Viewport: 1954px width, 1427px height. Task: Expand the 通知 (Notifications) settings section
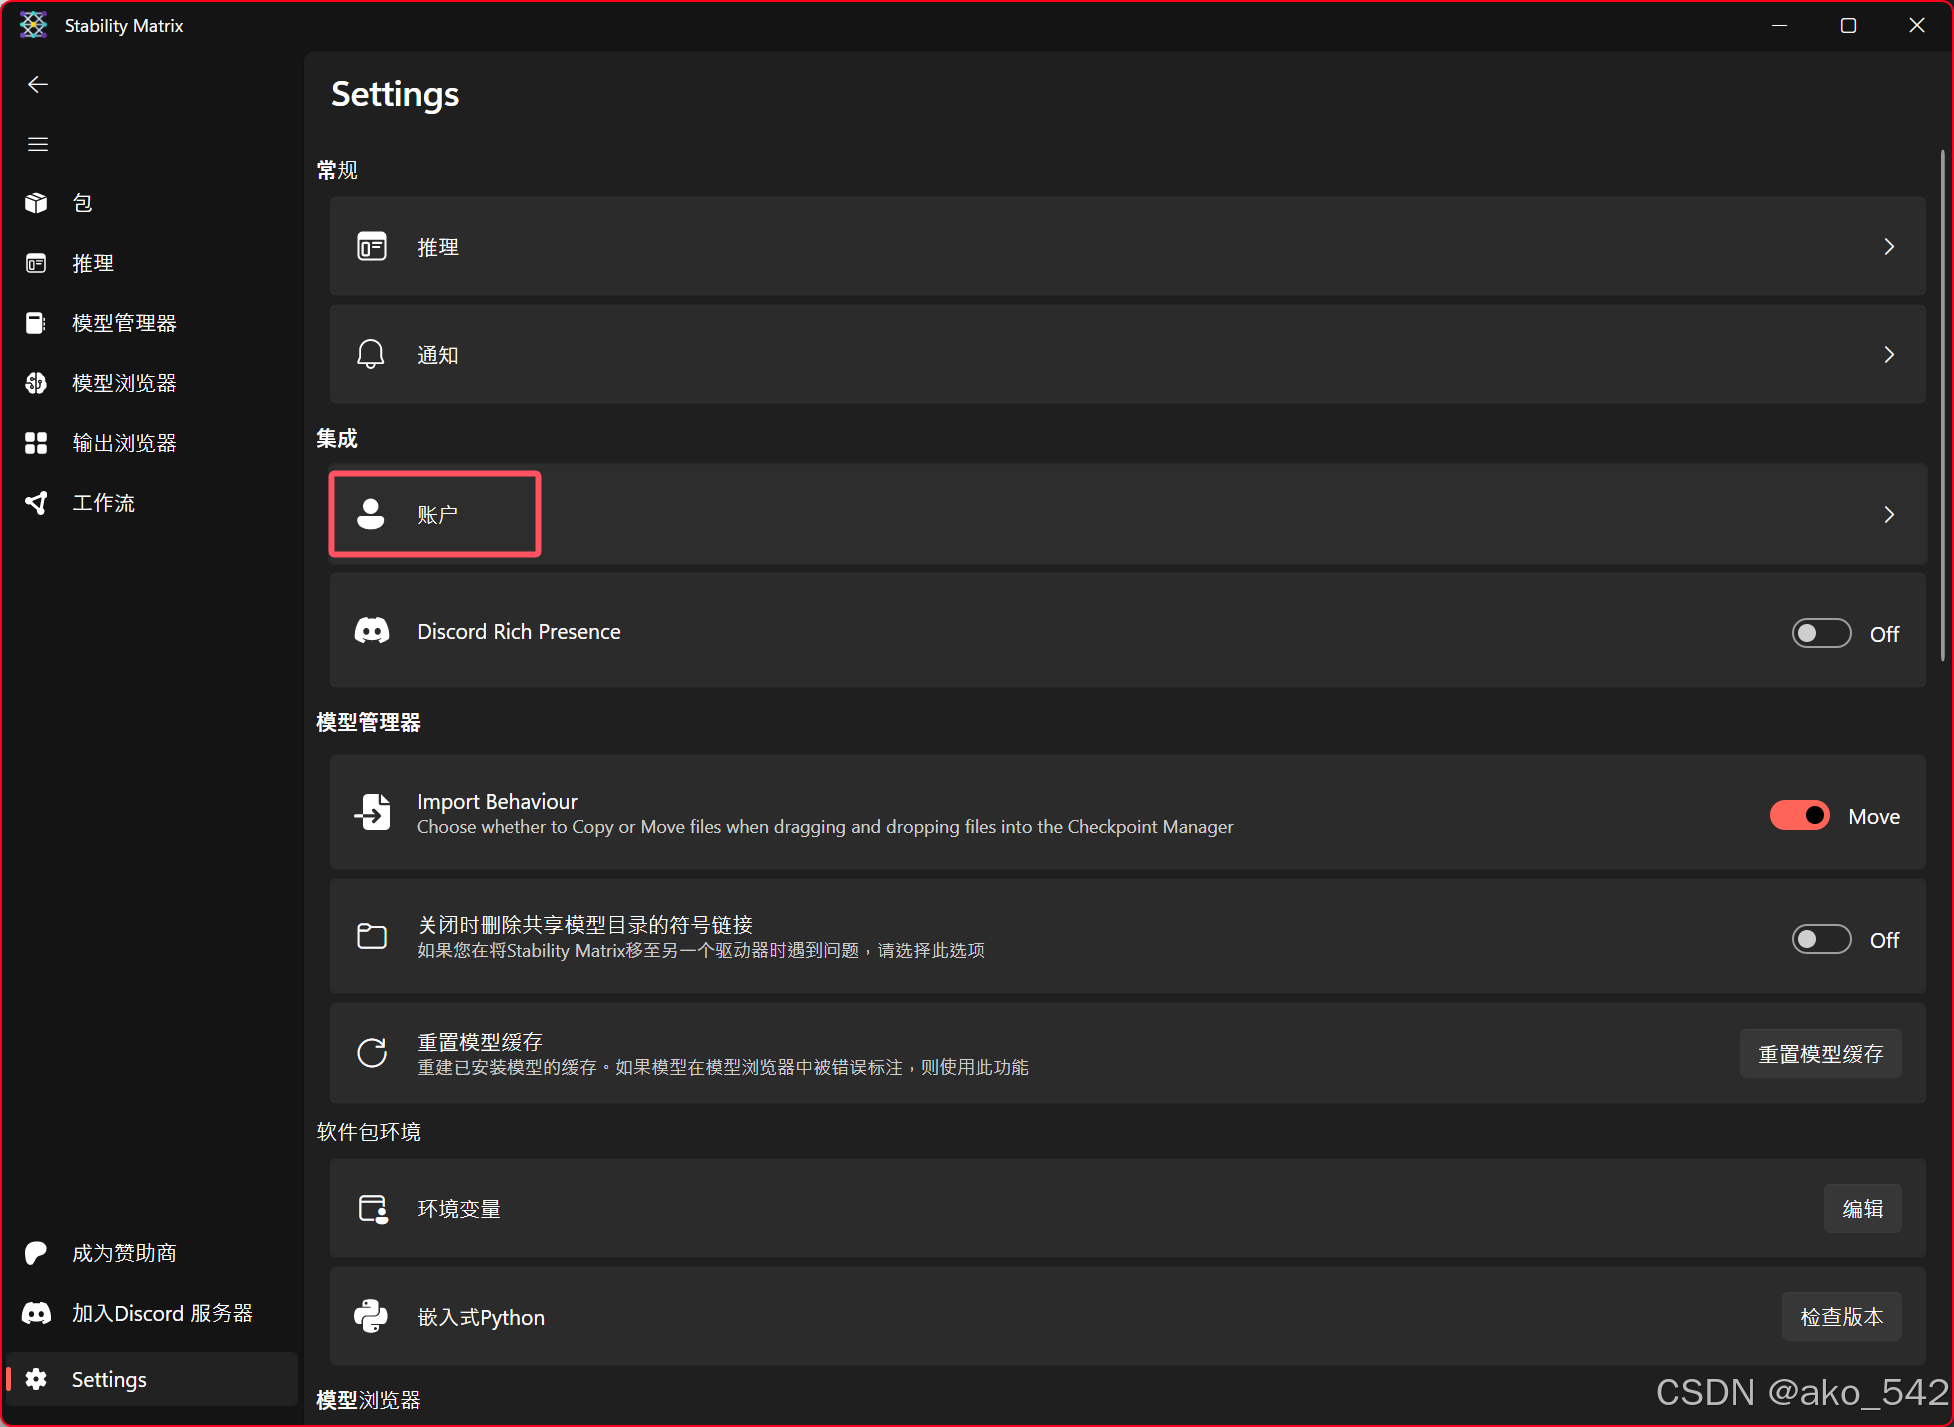tap(1129, 355)
